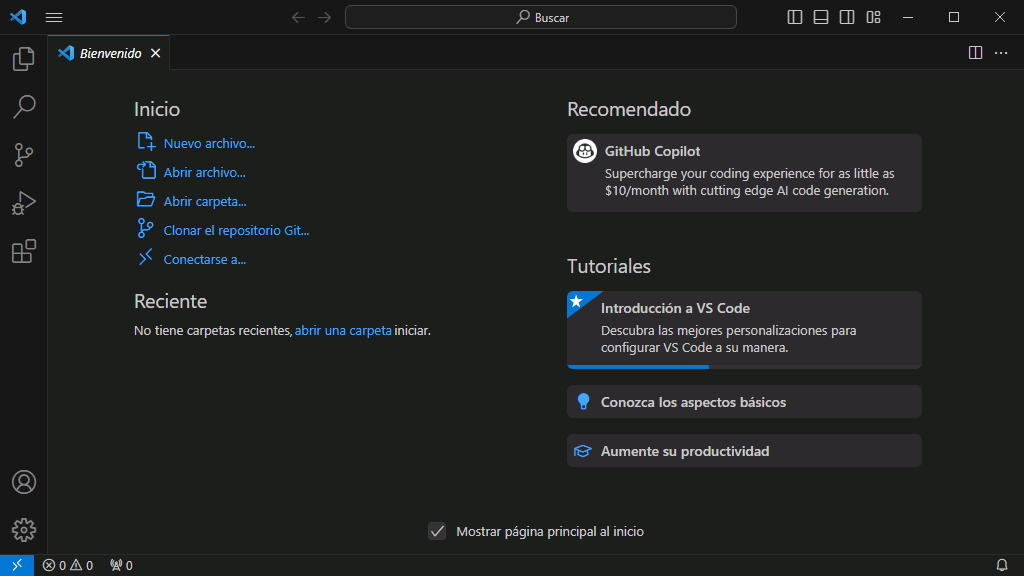Click the star badge on Introducción card
1024x576 pixels.
[x=577, y=301]
